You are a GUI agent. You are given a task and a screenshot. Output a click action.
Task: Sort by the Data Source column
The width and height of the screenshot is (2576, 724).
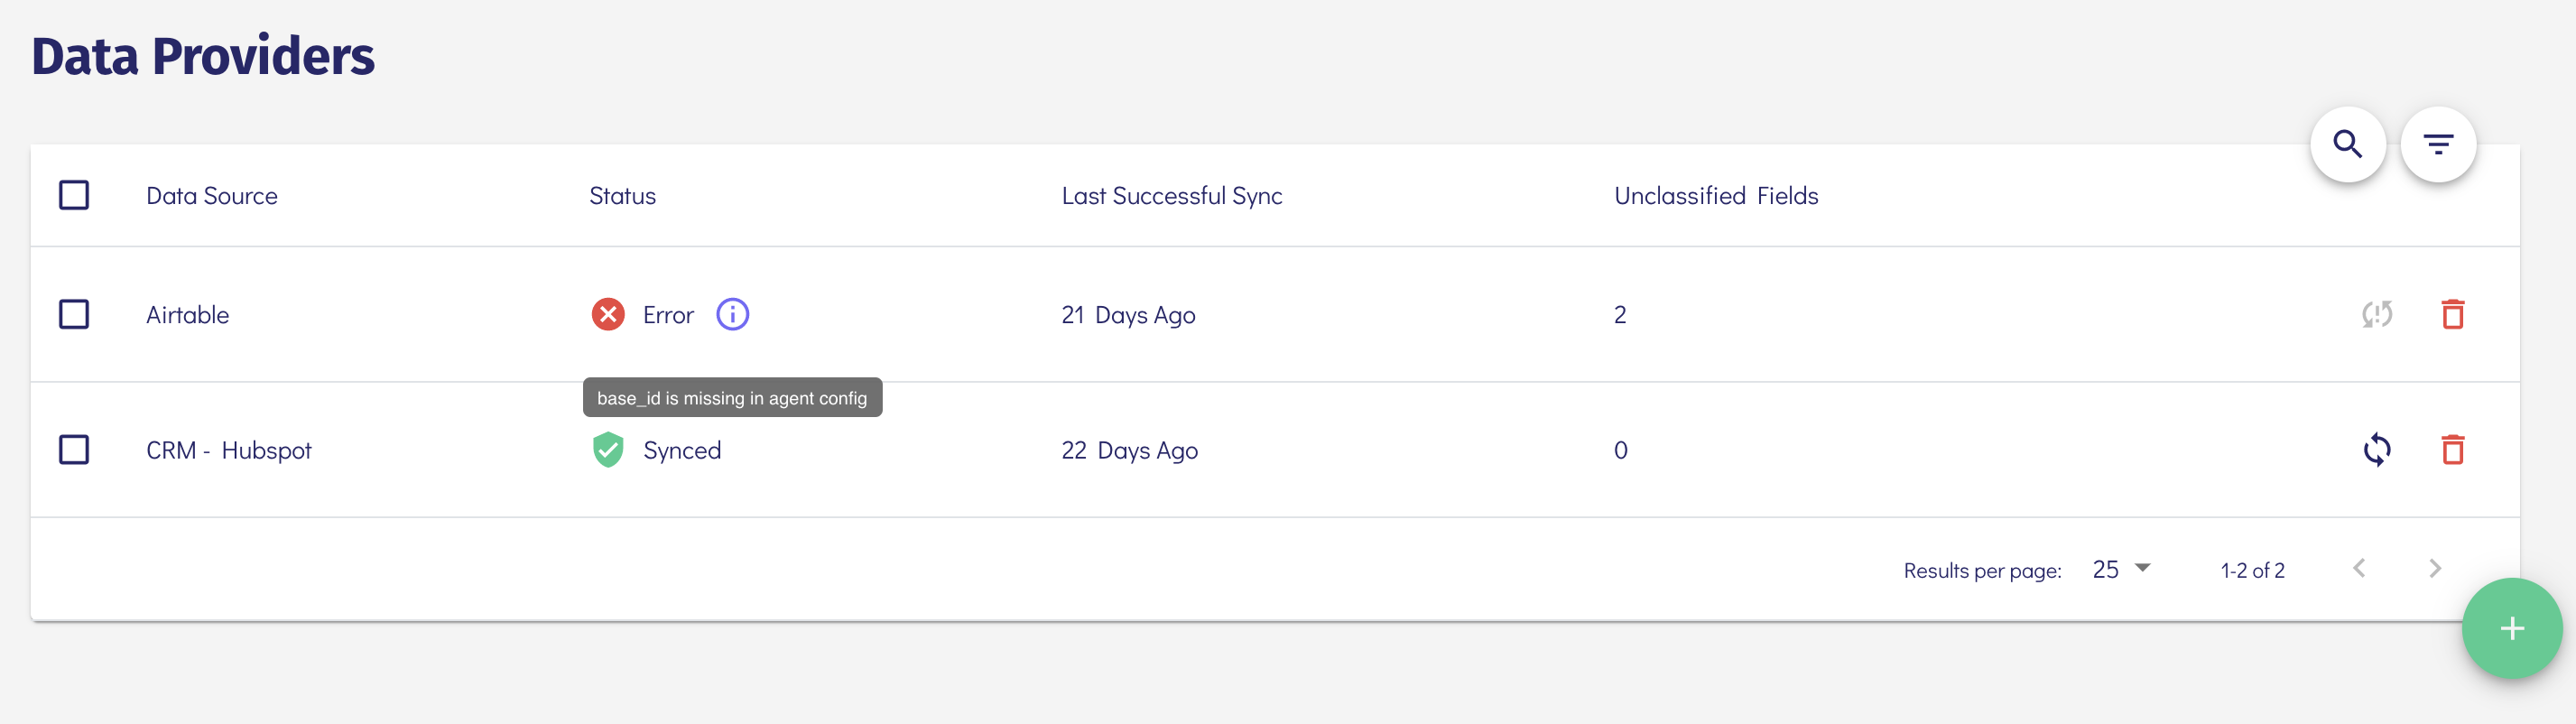click(212, 195)
